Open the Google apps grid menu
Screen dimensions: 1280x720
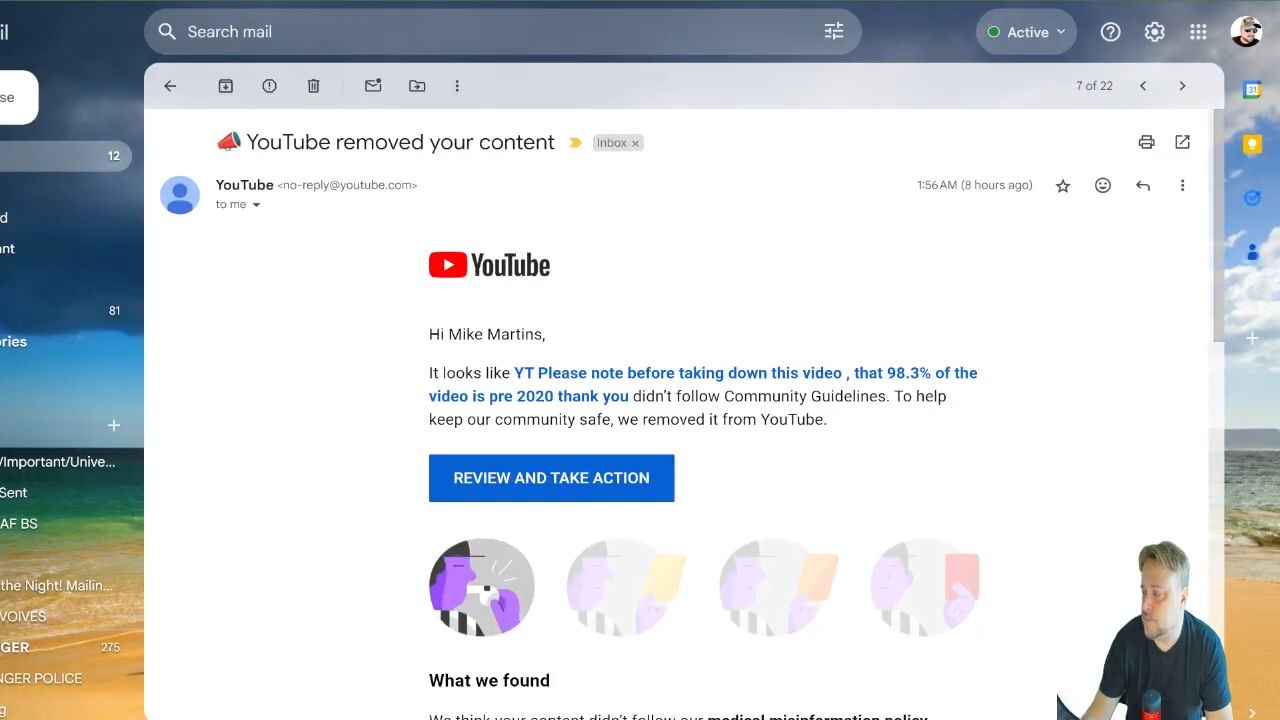coord(1198,32)
